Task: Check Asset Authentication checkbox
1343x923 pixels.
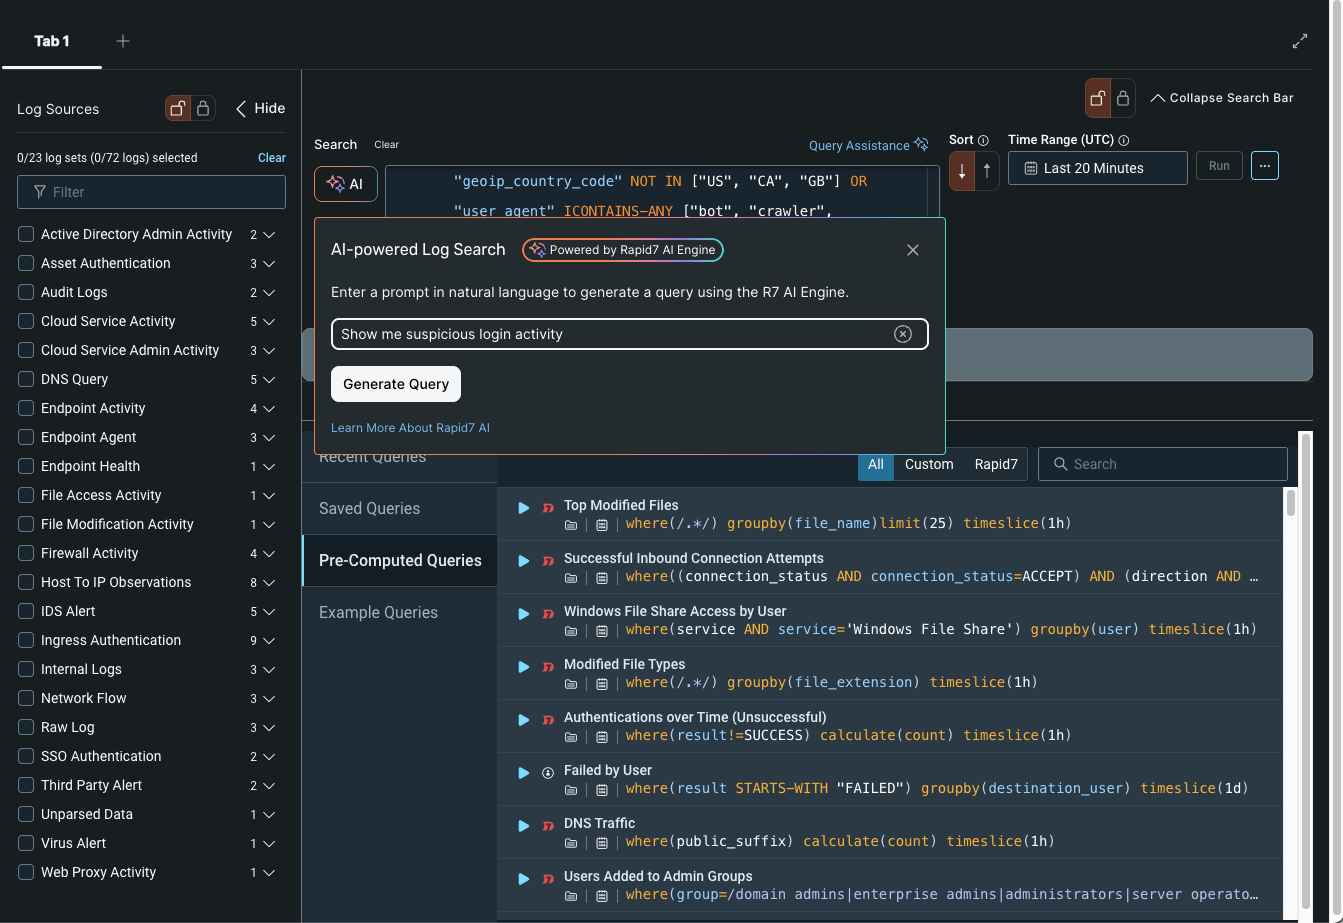Action: [x=26, y=263]
